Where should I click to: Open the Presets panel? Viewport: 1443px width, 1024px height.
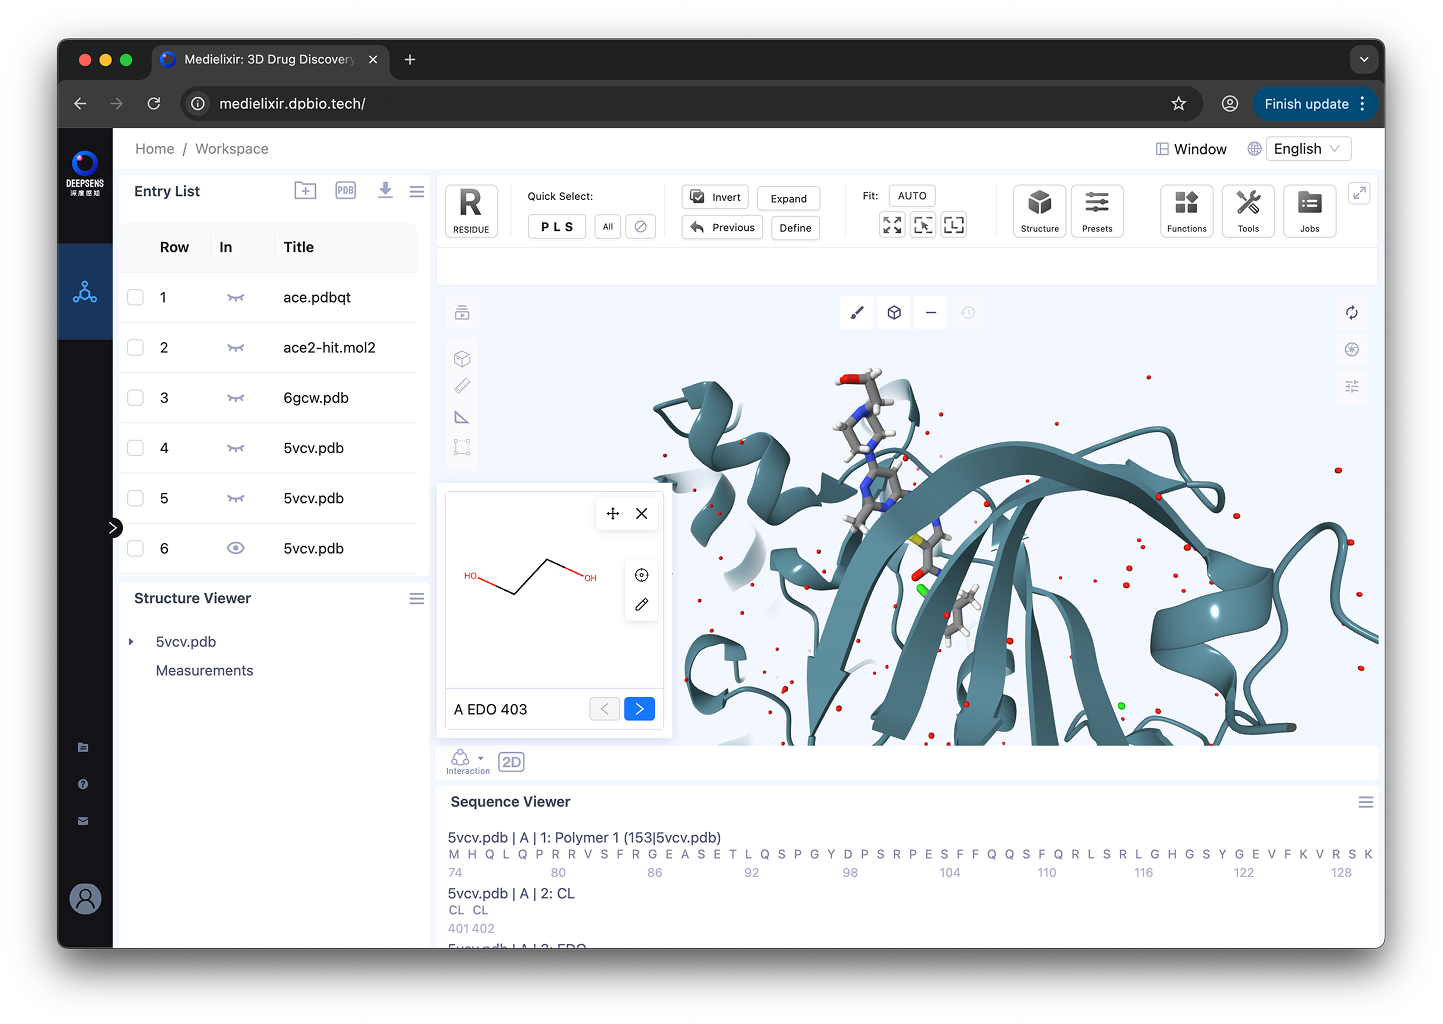[1096, 211]
